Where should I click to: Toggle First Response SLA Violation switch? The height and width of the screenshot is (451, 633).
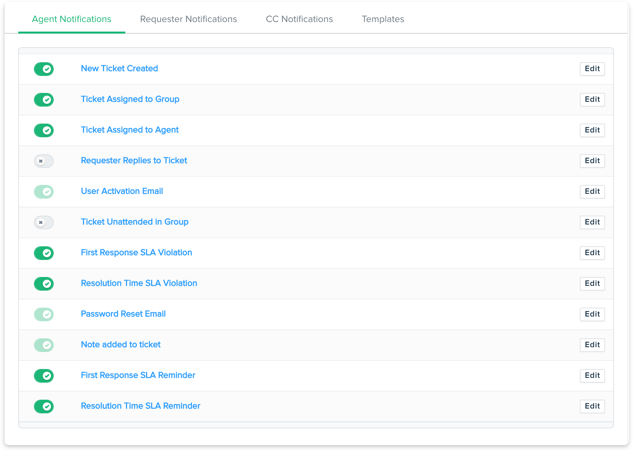[x=44, y=253]
